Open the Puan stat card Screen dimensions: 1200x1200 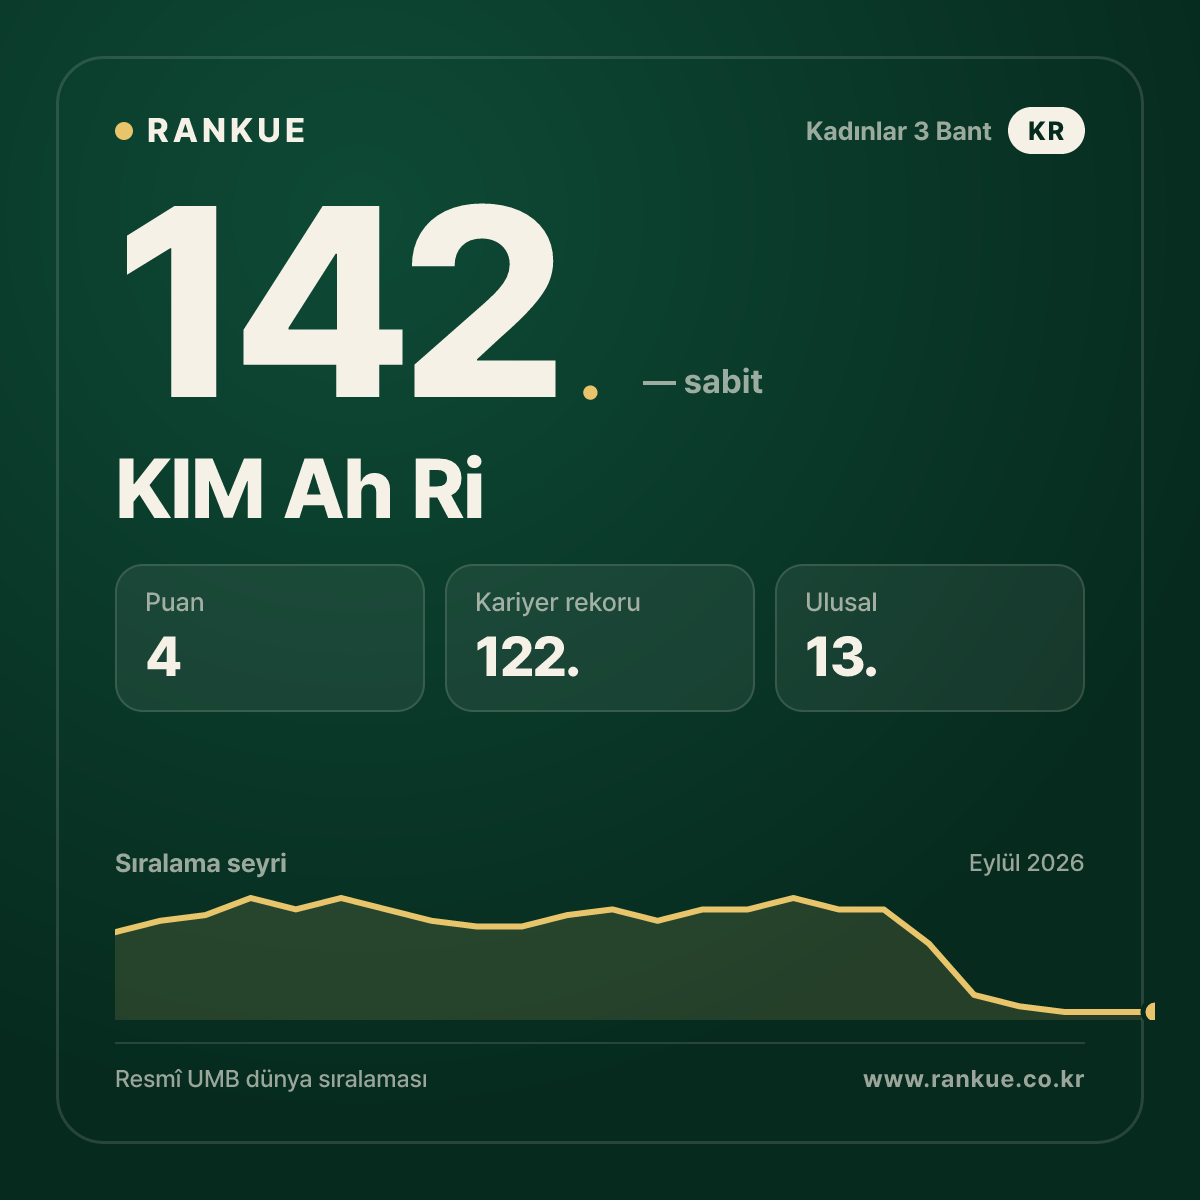(270, 638)
